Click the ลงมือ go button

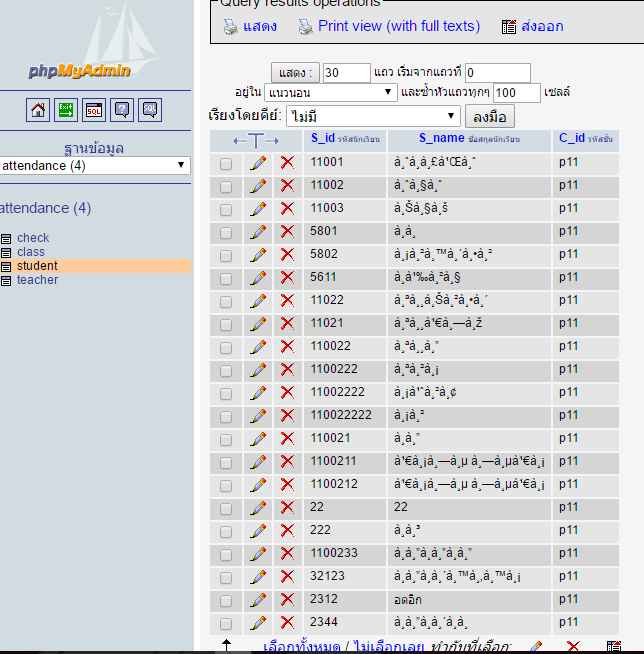pos(490,116)
